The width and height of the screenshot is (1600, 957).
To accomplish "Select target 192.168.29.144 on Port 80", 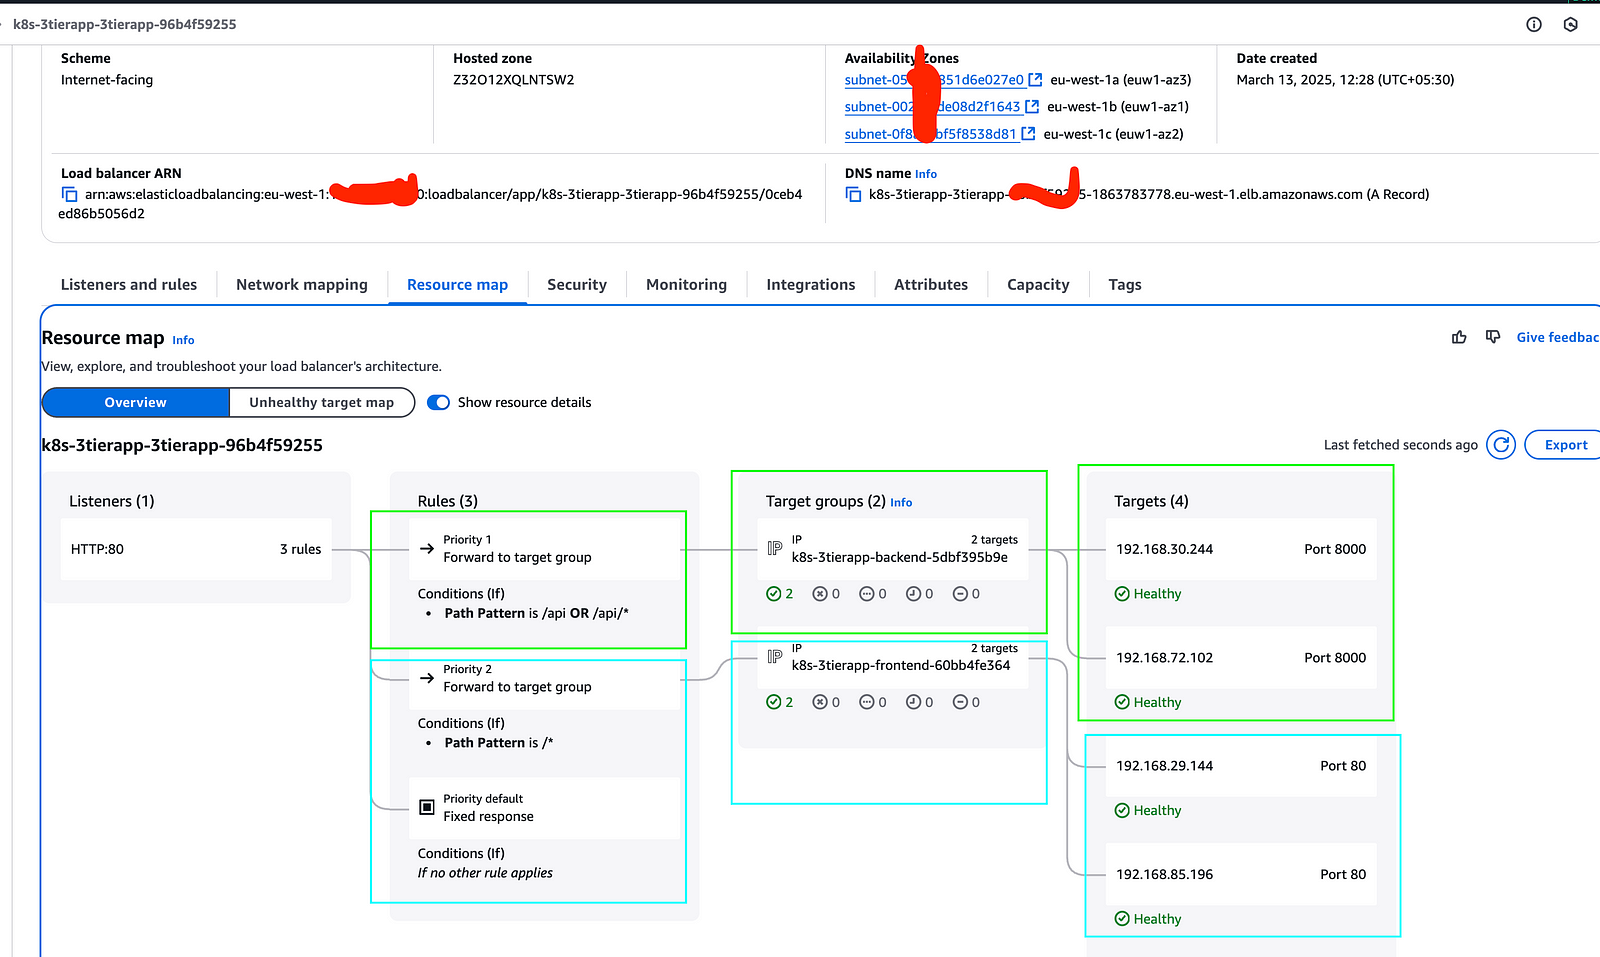I will point(1241,766).
